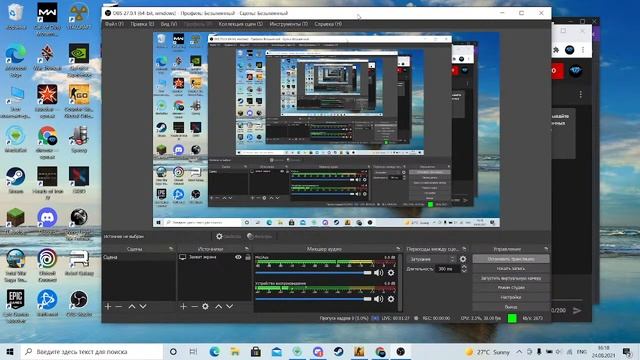Click the Start Recording button
The image size is (640, 360).
click(x=511, y=269)
